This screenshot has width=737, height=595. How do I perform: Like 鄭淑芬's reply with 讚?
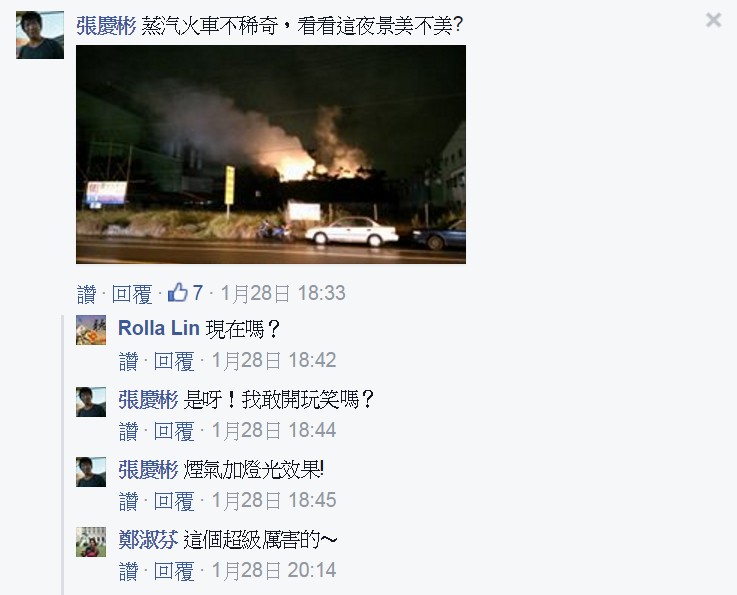(x=128, y=572)
